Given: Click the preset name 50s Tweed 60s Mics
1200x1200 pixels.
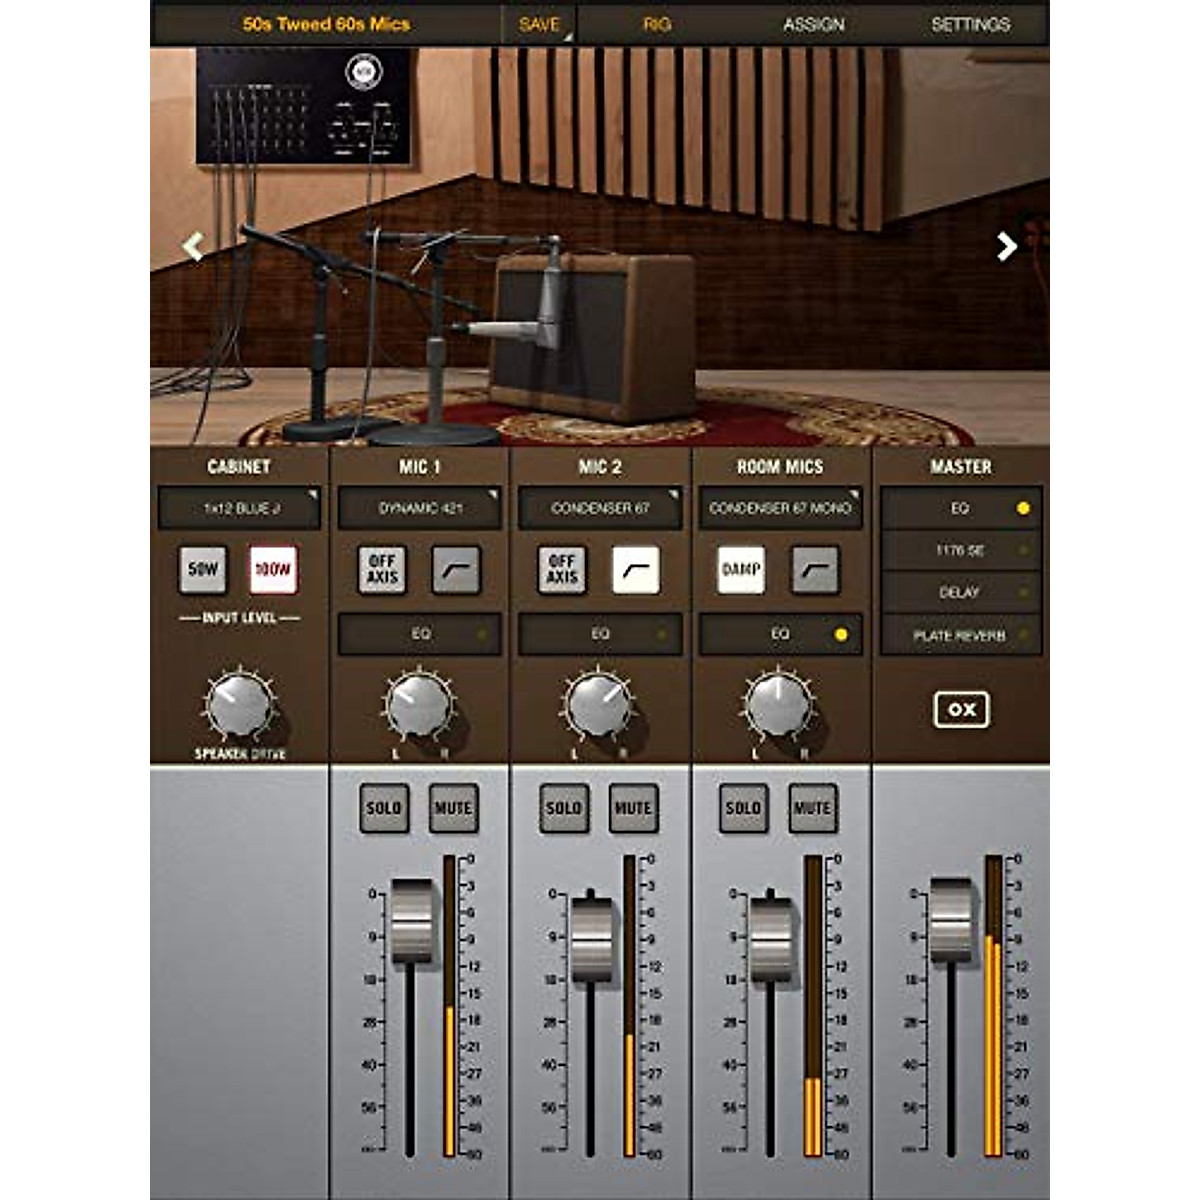Looking at the screenshot, I should tap(326, 24).
